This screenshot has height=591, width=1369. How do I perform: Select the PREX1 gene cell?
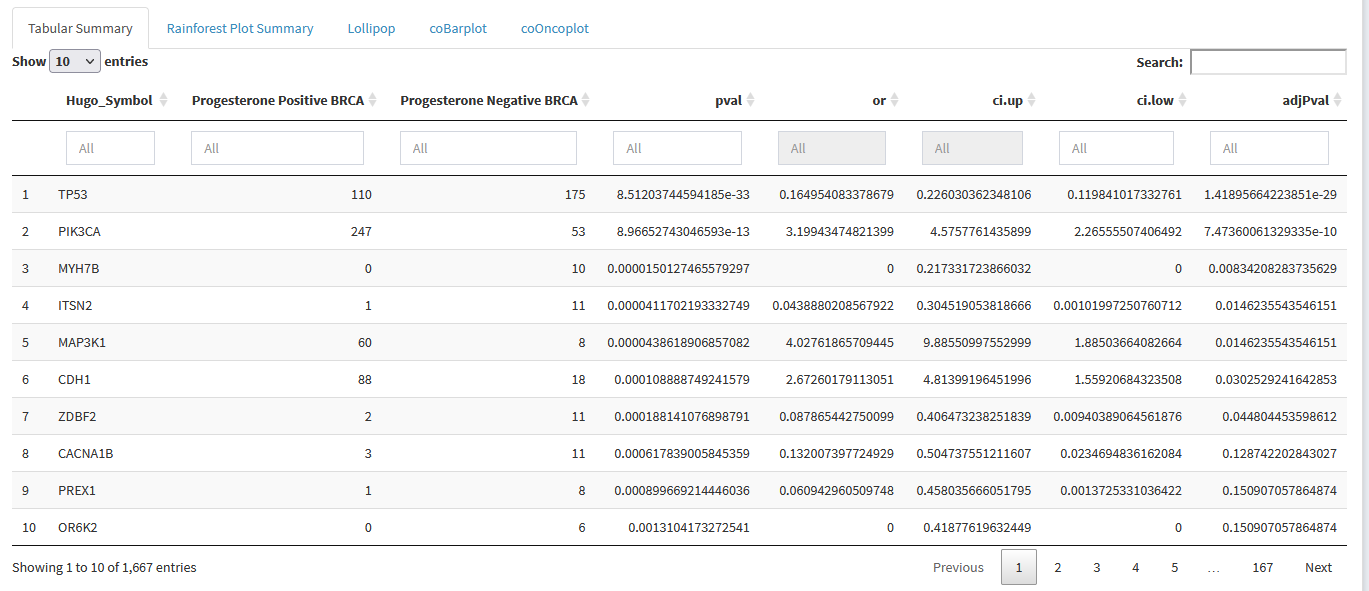click(77, 490)
